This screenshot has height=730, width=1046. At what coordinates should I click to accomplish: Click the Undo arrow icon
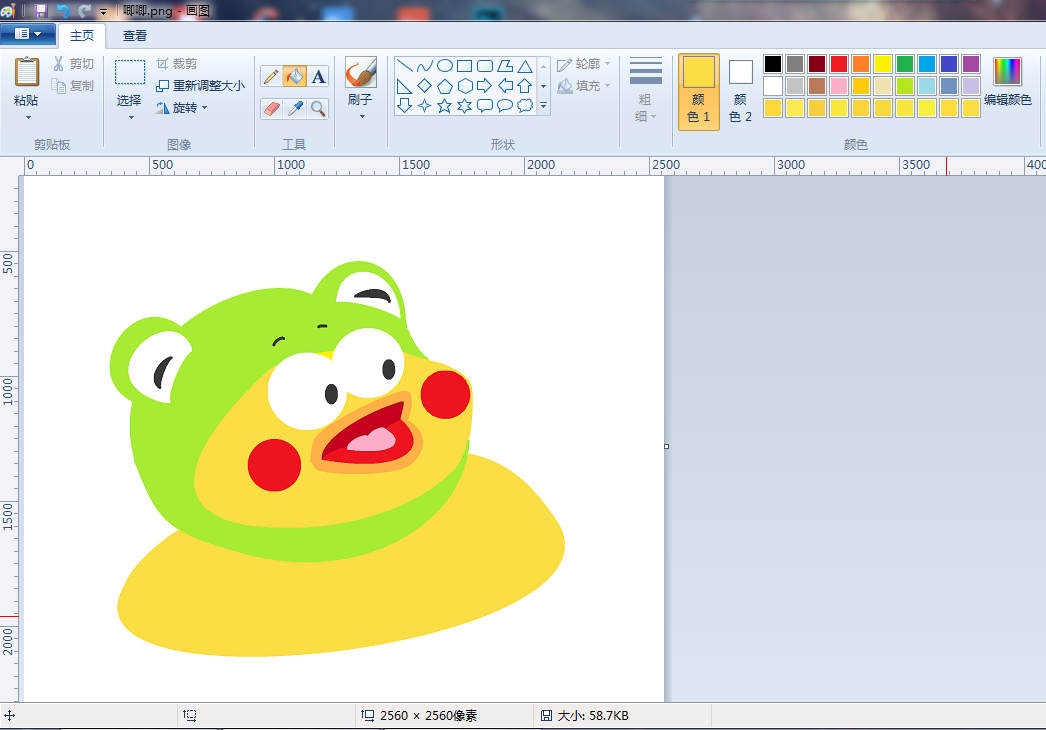point(63,10)
